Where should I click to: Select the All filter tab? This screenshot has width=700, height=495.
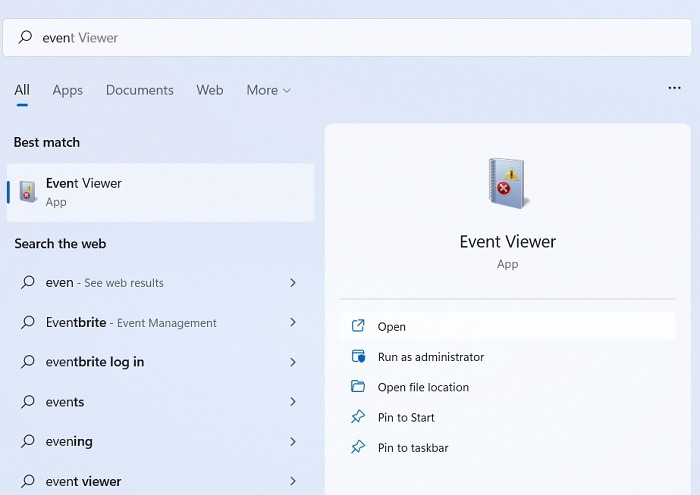(x=22, y=90)
